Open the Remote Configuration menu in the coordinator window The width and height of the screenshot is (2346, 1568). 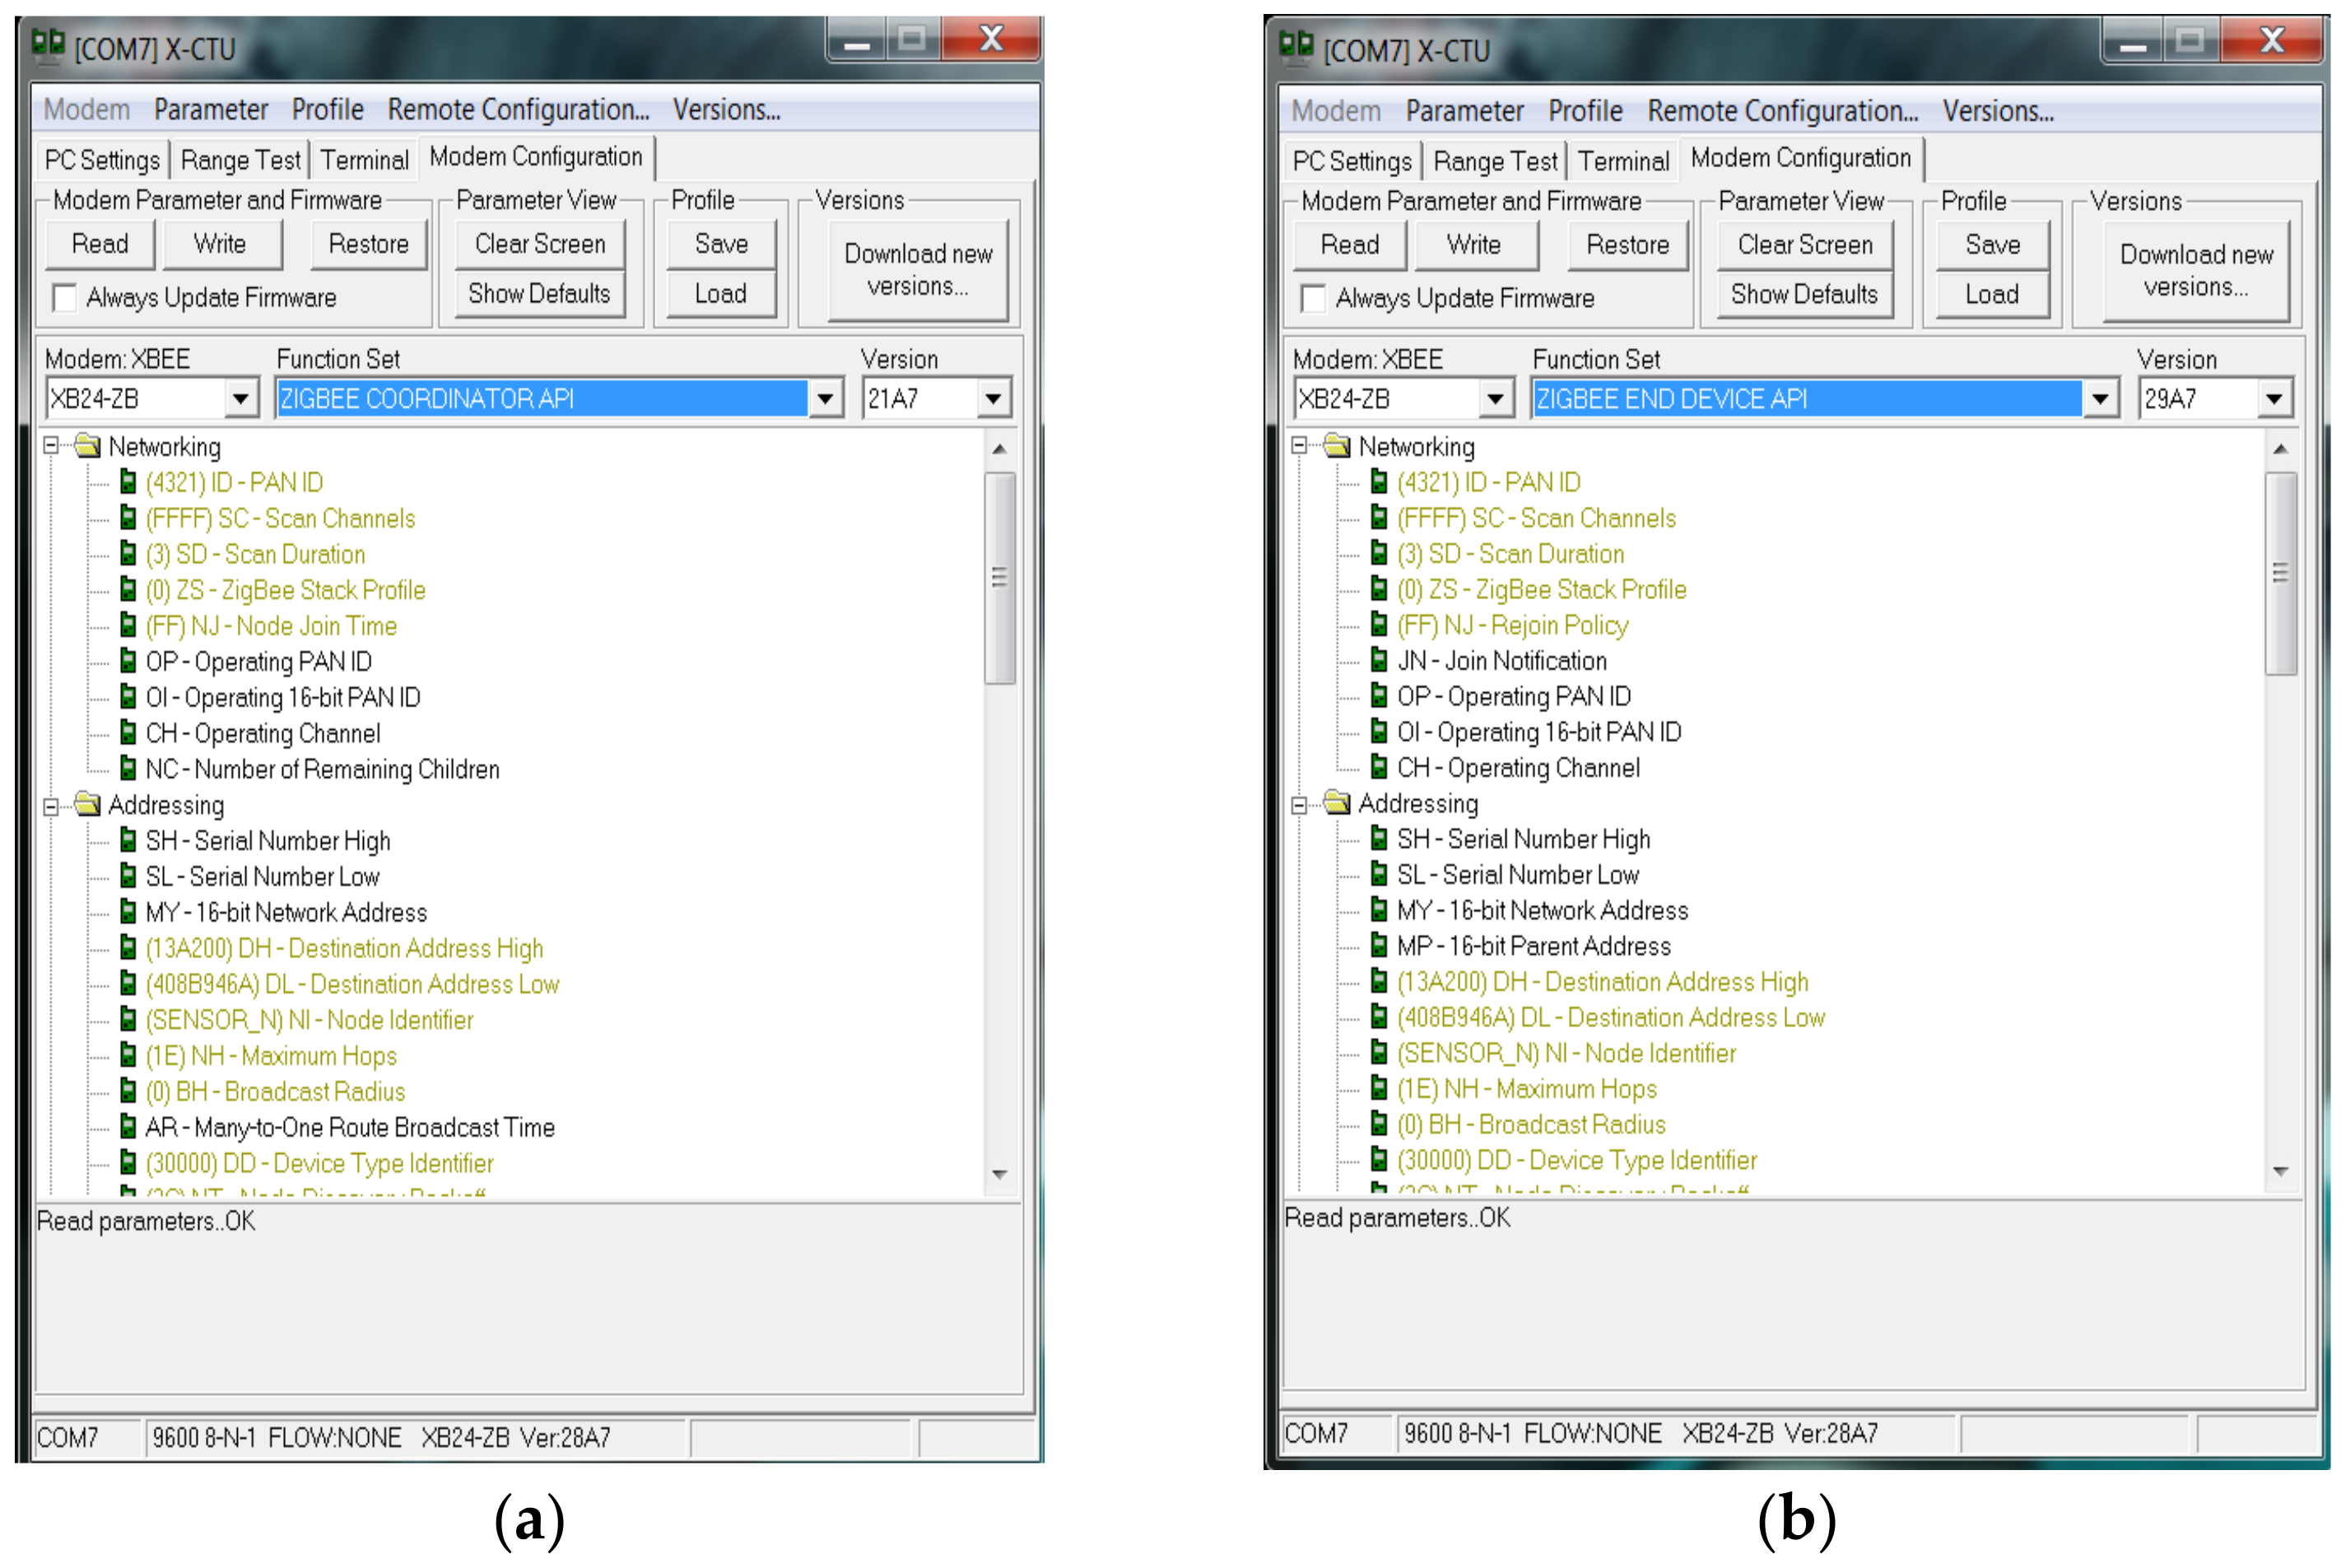(518, 109)
